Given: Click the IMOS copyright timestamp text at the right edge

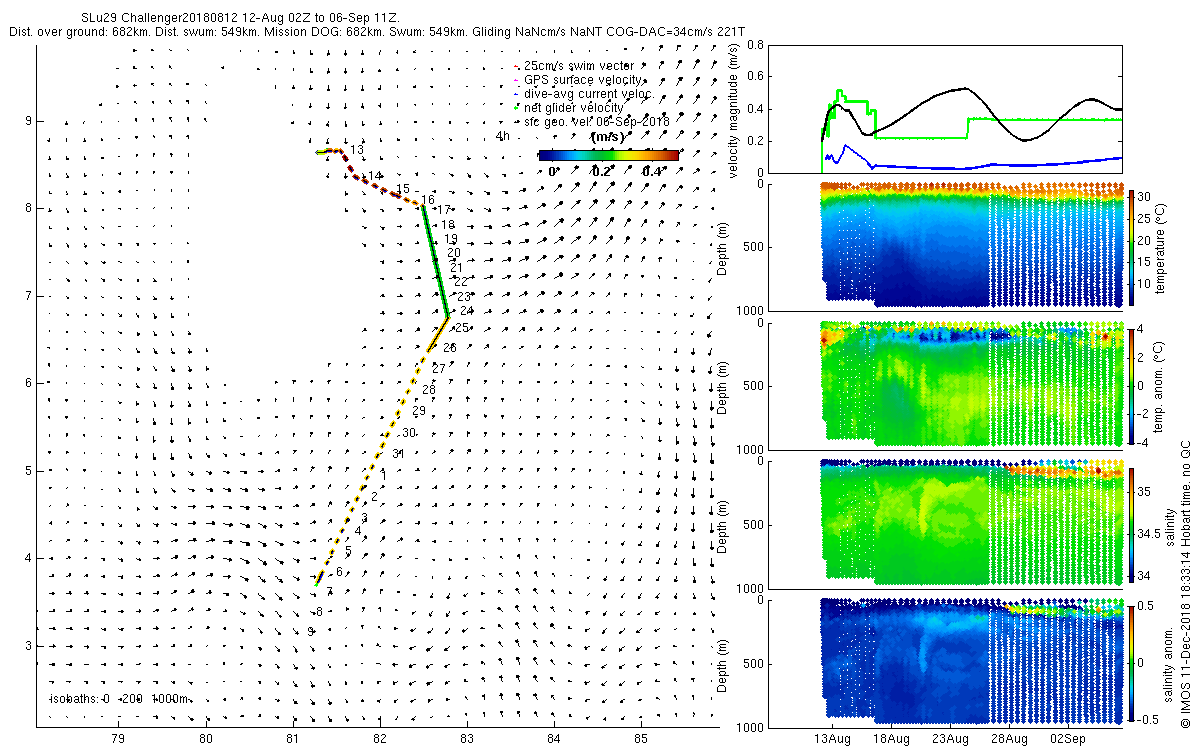Looking at the screenshot, I should 1185,584.
